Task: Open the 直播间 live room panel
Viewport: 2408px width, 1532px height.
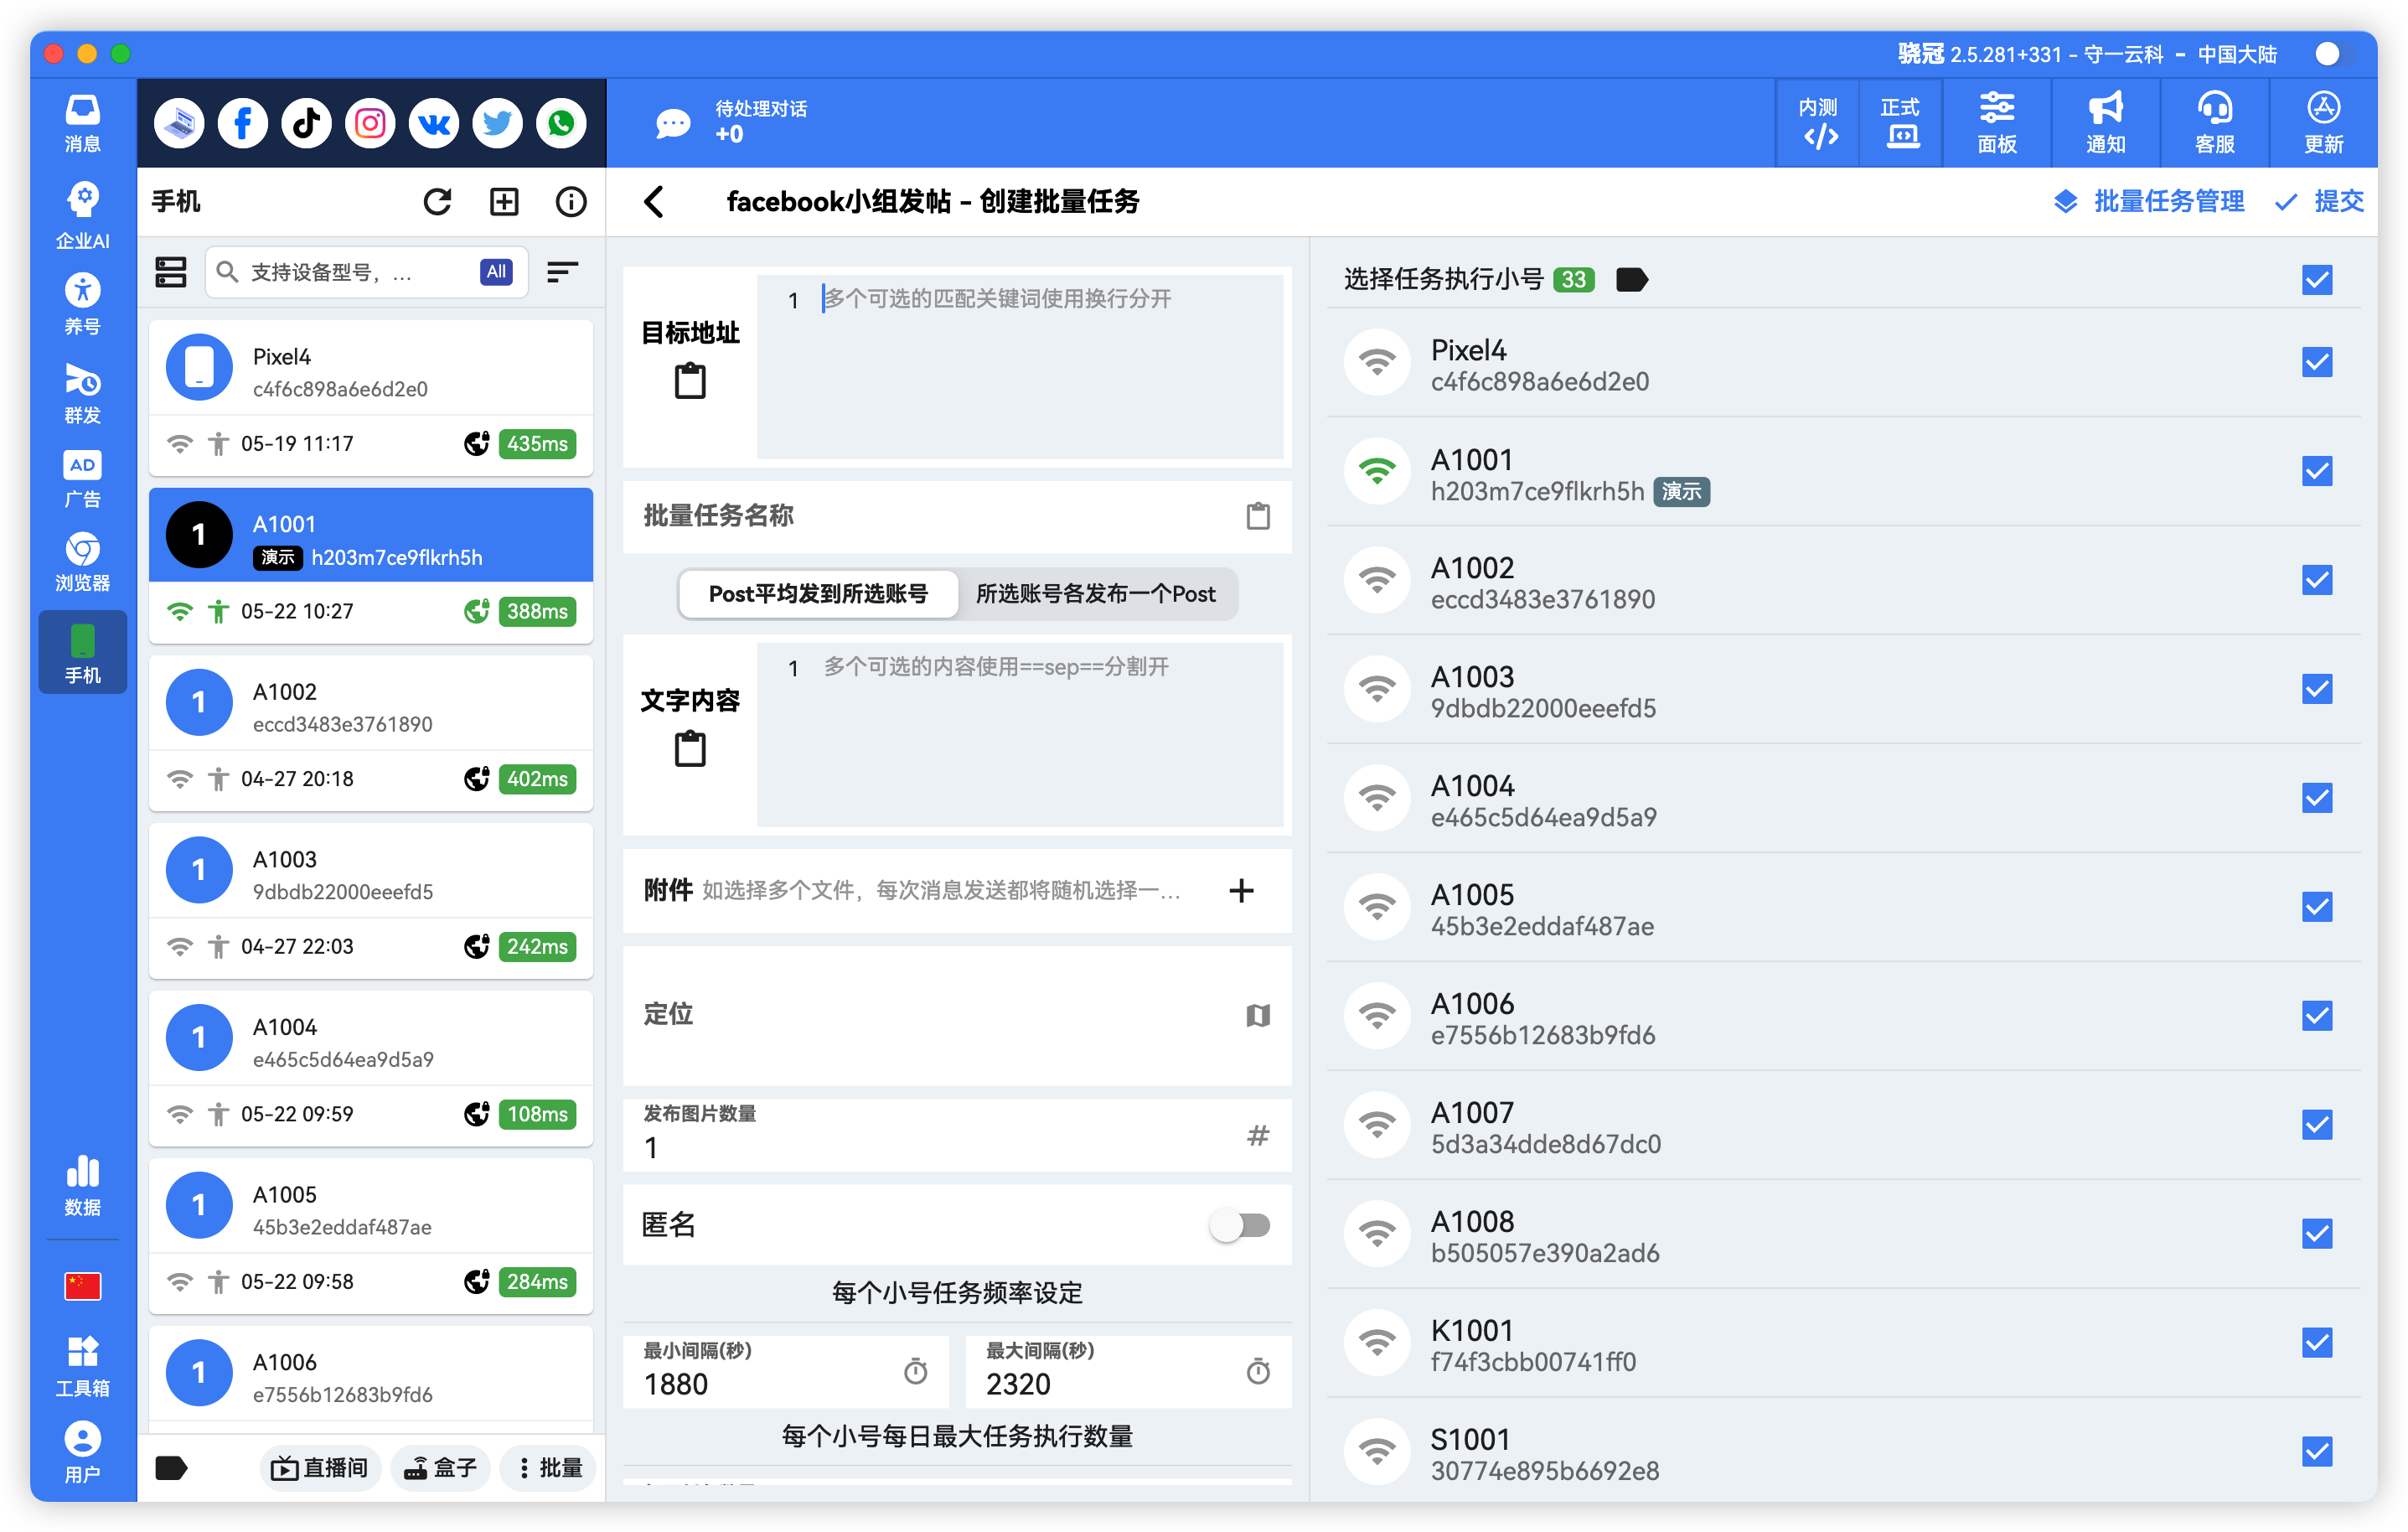Action: pos(320,1467)
